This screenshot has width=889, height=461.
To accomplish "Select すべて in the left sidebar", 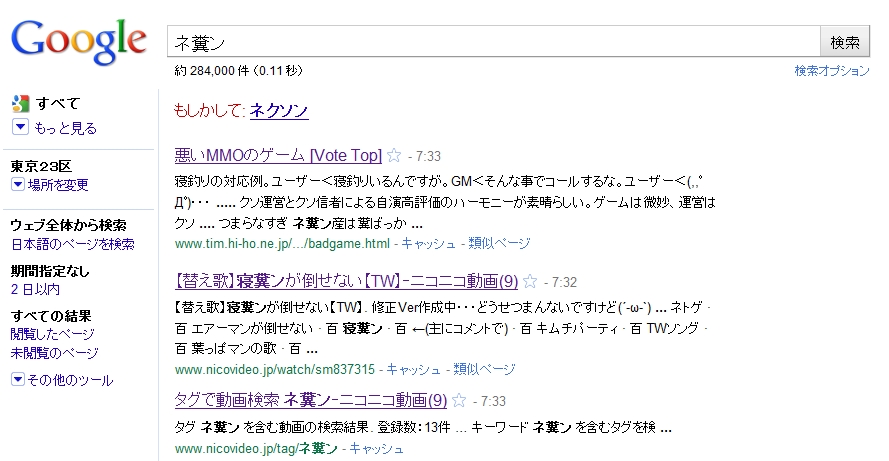I will [x=58, y=103].
